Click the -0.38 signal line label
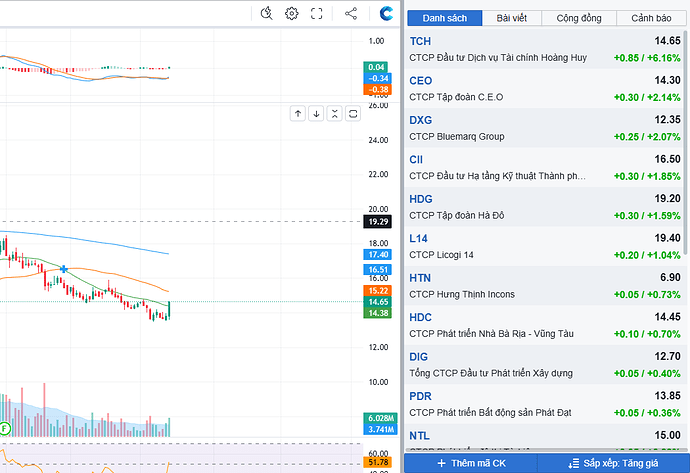Viewport: 690px width, 473px height. point(377,89)
